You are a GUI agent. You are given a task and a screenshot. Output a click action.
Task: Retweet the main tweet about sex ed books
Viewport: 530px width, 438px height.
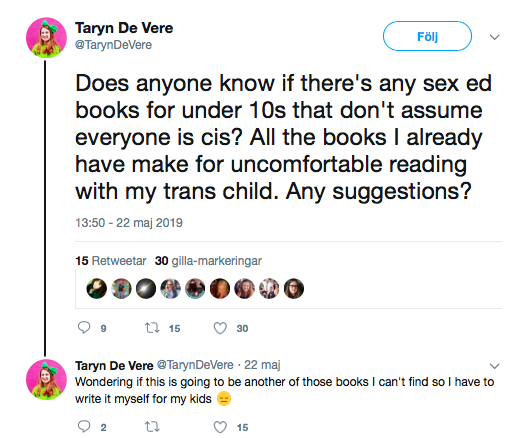[152, 328]
